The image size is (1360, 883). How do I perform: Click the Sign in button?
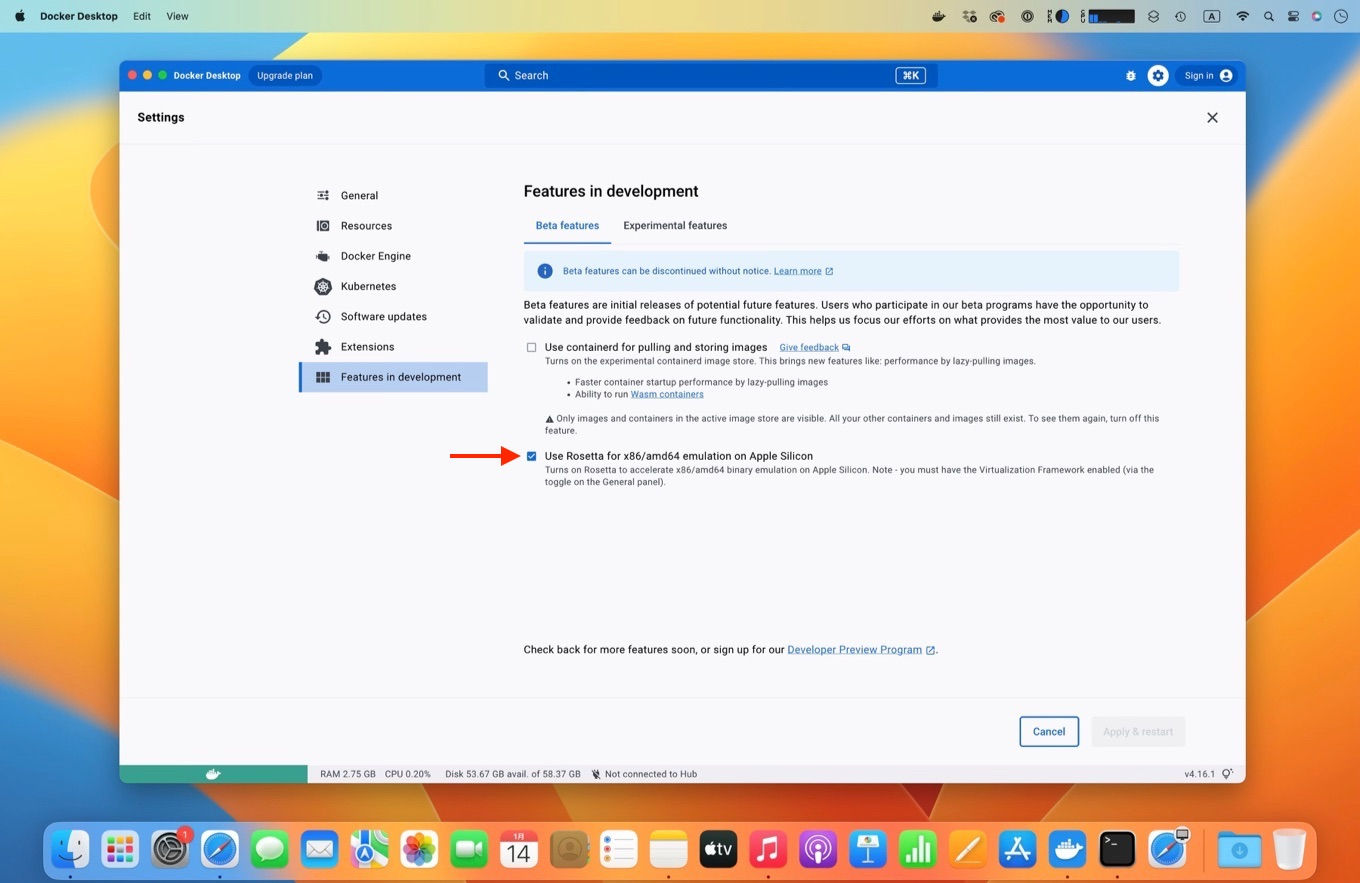coord(1208,76)
